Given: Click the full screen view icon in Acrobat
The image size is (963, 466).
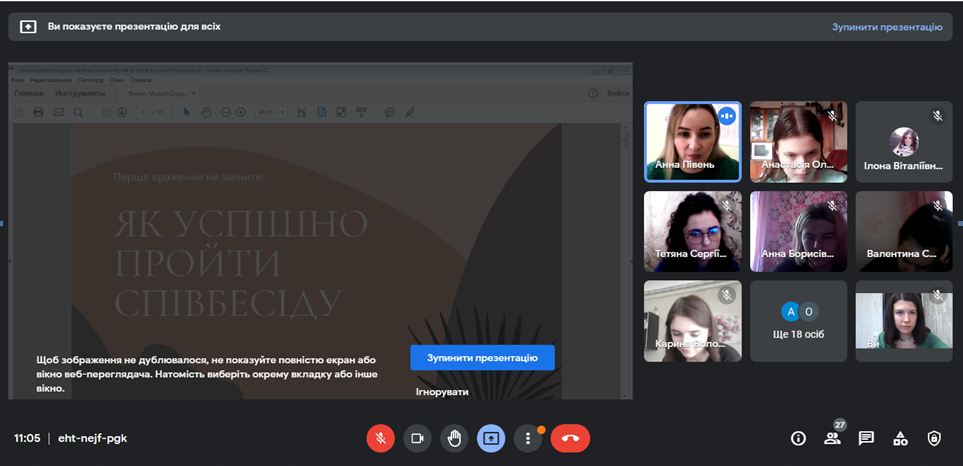Looking at the screenshot, I should 341,112.
